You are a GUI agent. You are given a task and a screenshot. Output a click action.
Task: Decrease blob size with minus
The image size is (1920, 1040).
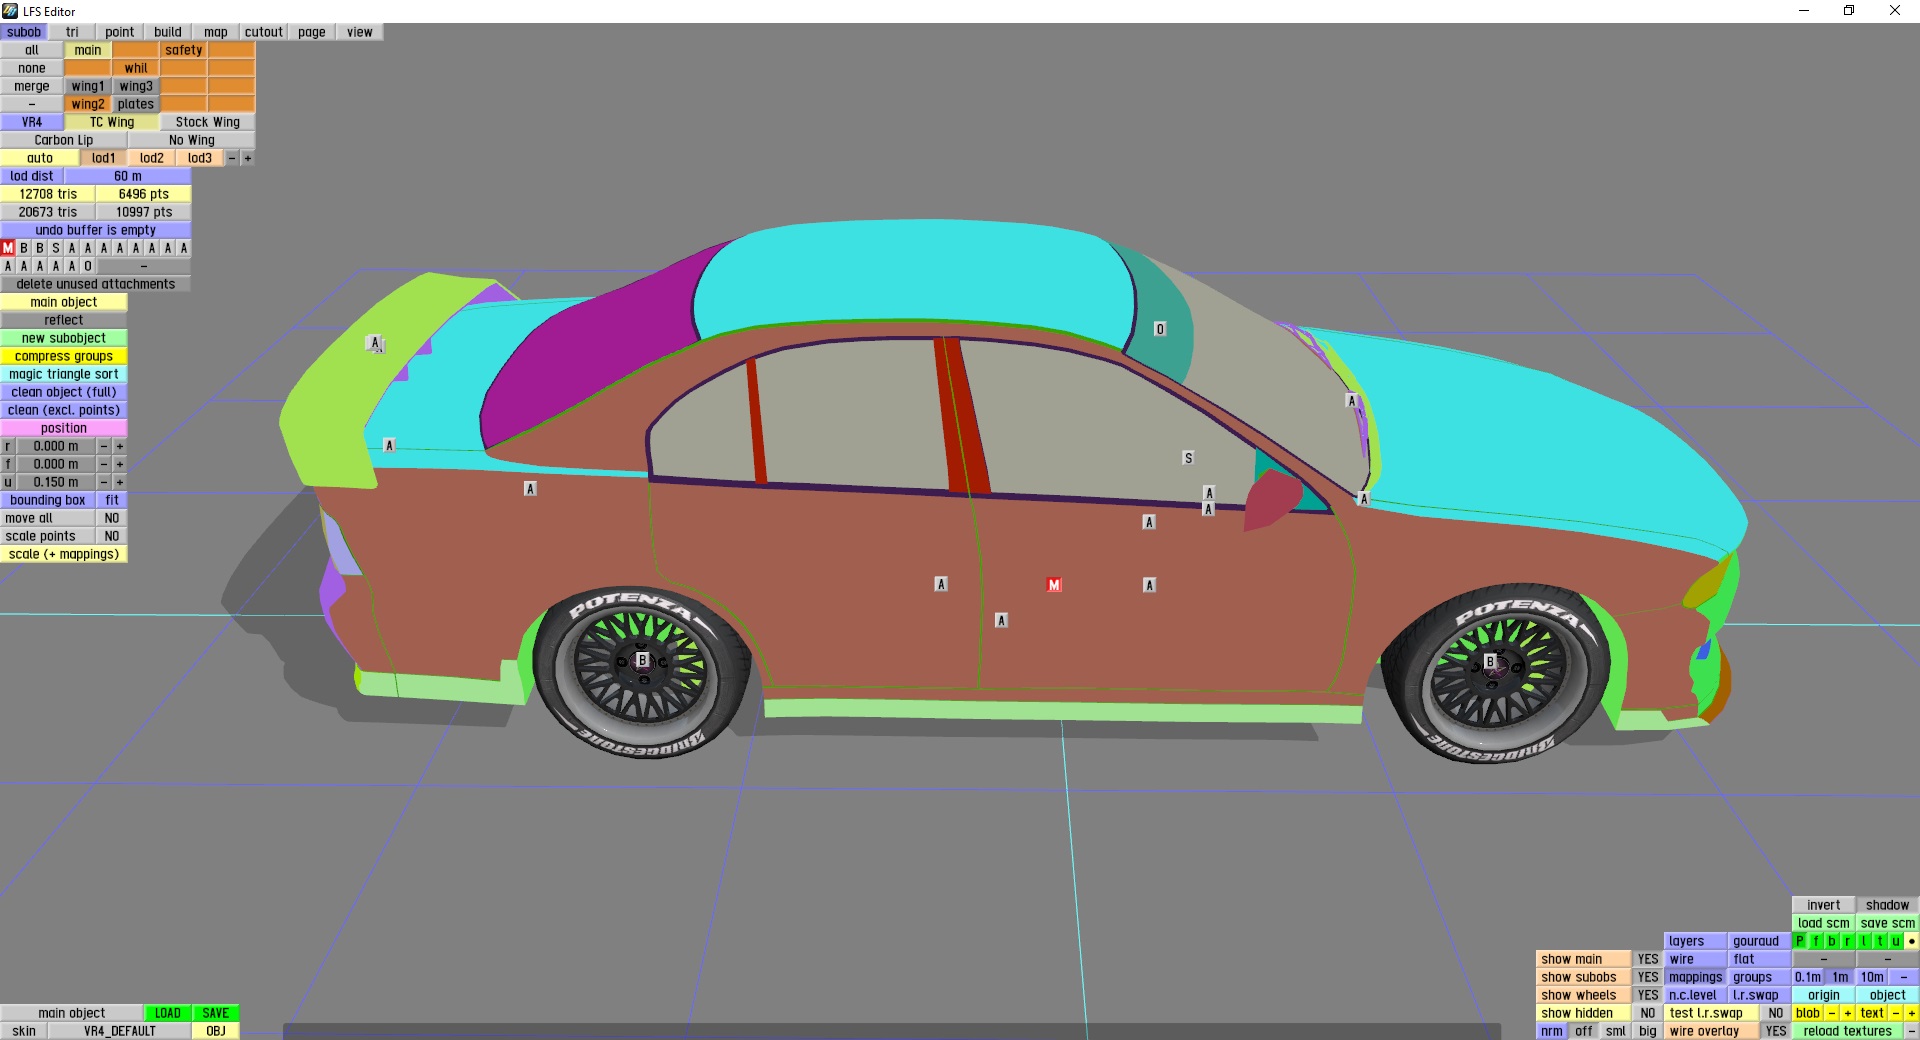click(1832, 1013)
